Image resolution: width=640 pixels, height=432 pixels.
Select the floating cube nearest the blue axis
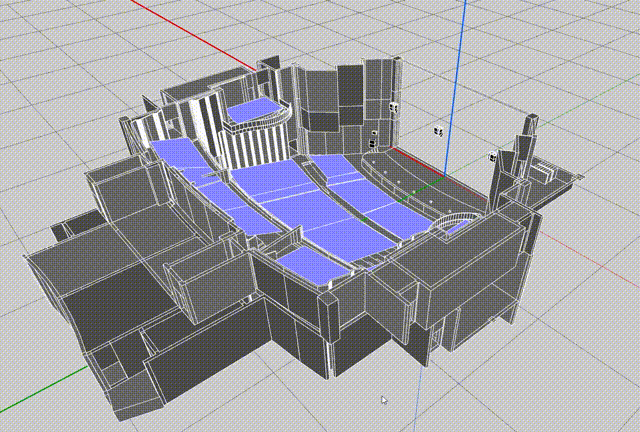437,130
